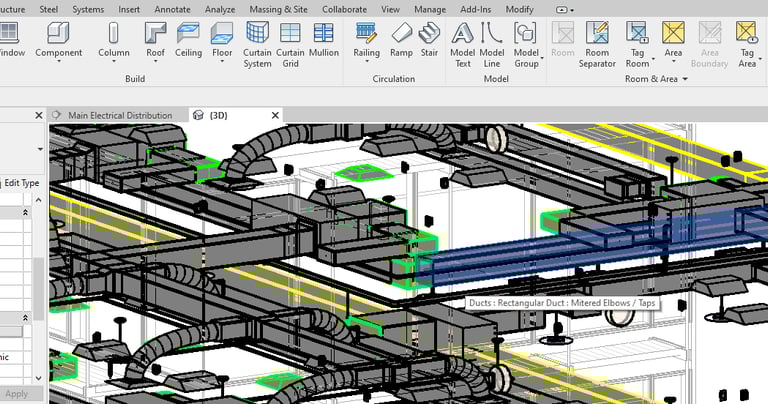Open the Component dropdown arrow
The image size is (768, 404).
click(58, 61)
